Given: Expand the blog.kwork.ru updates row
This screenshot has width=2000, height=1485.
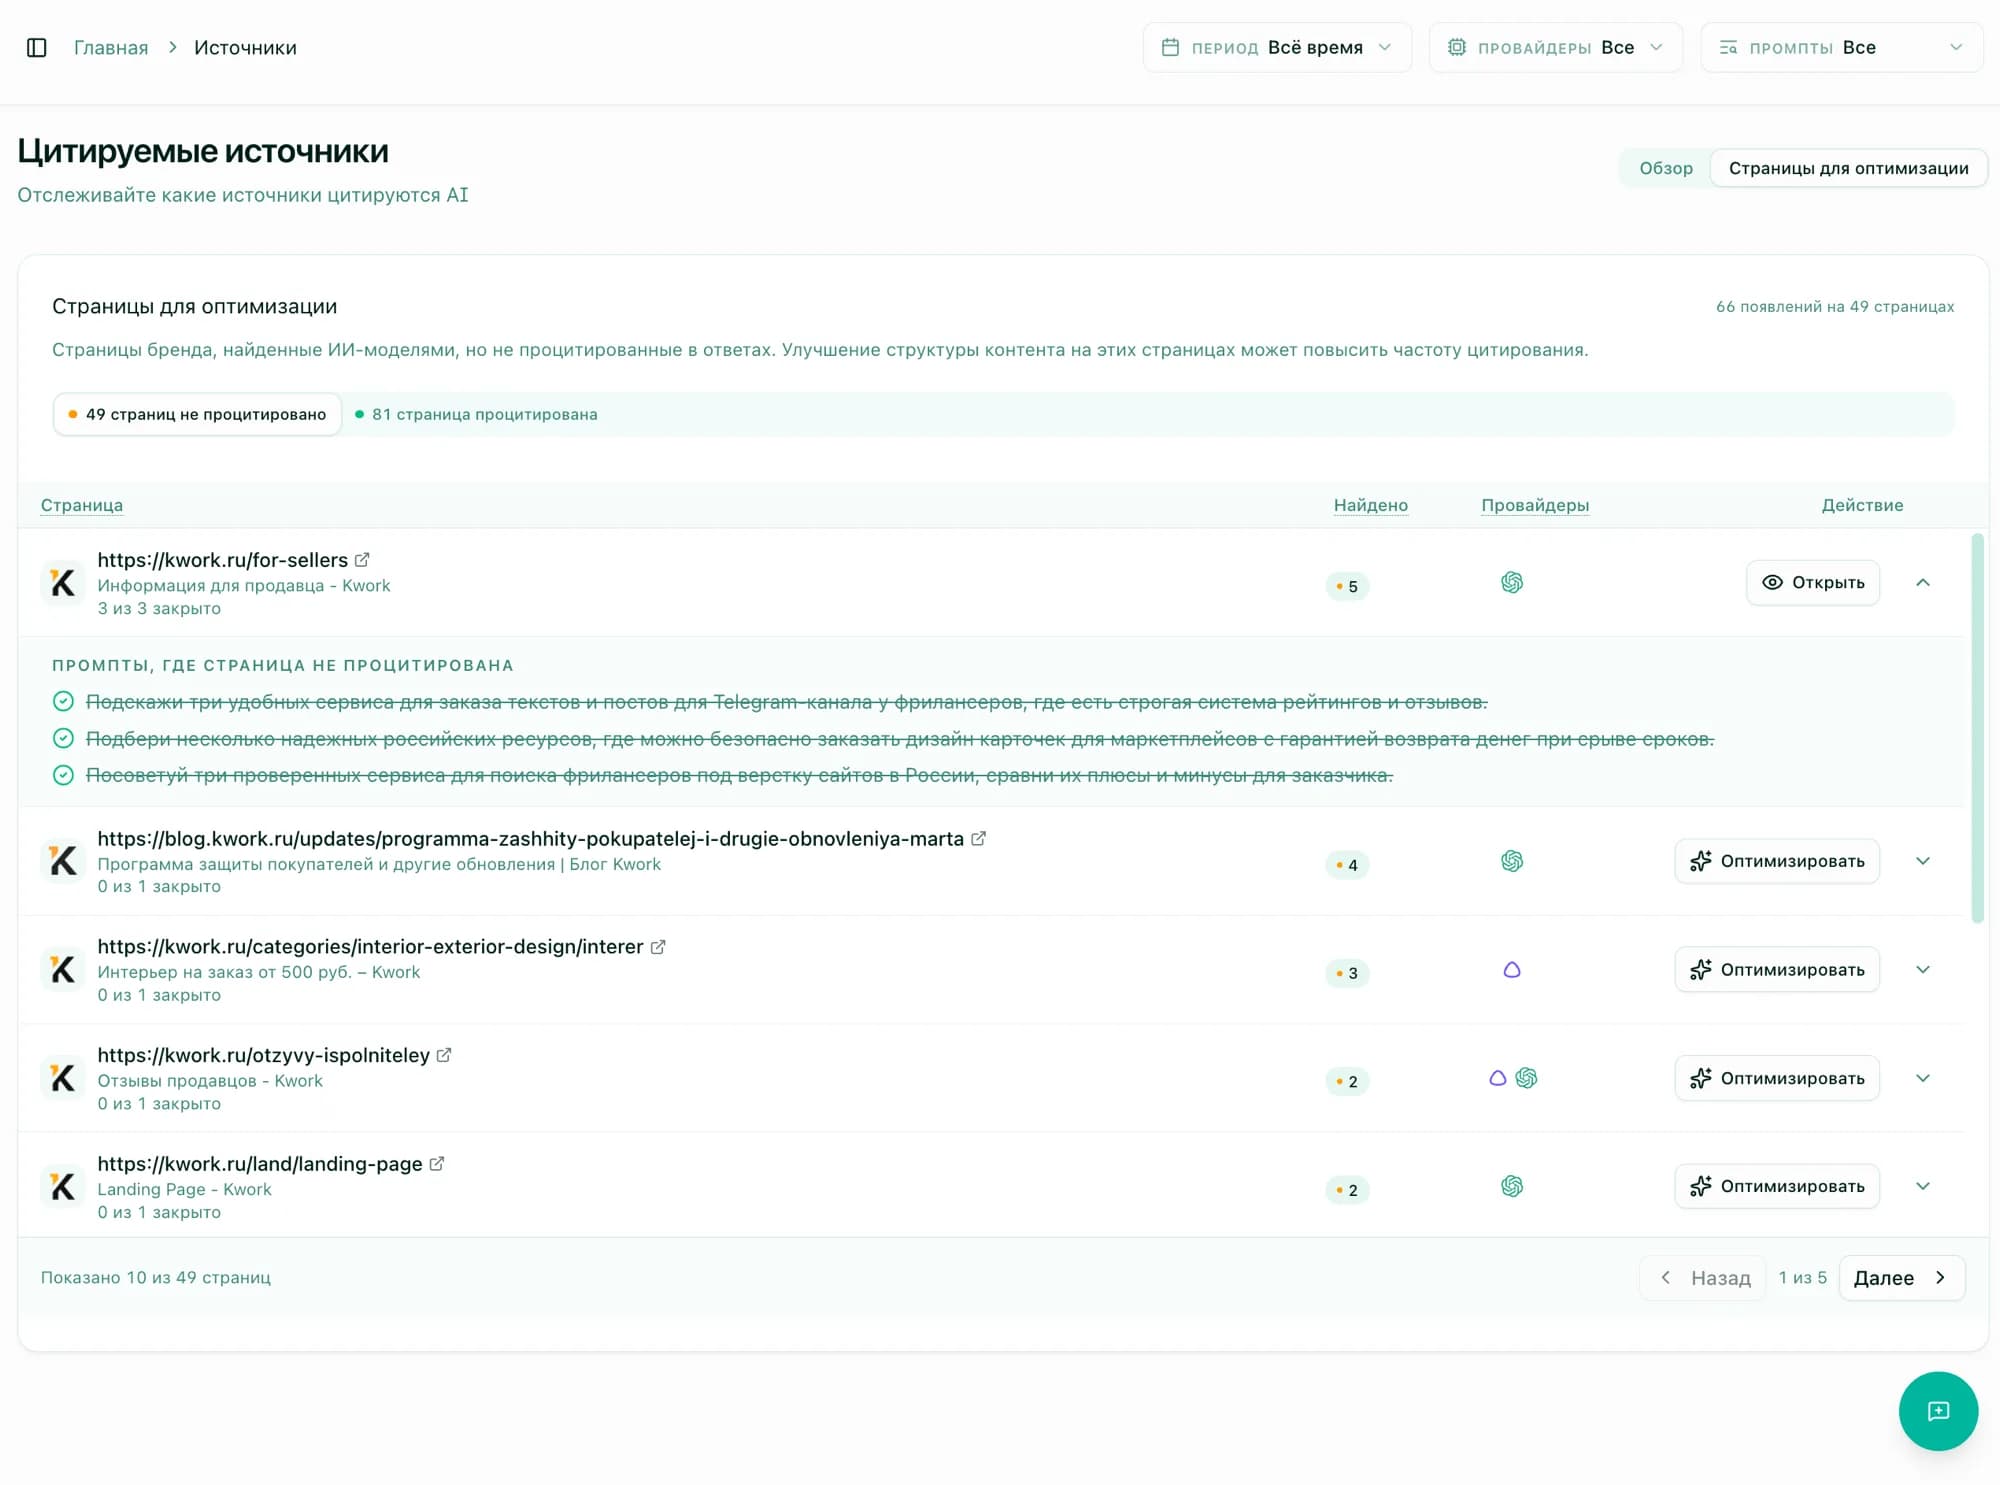Looking at the screenshot, I should pos(1923,861).
